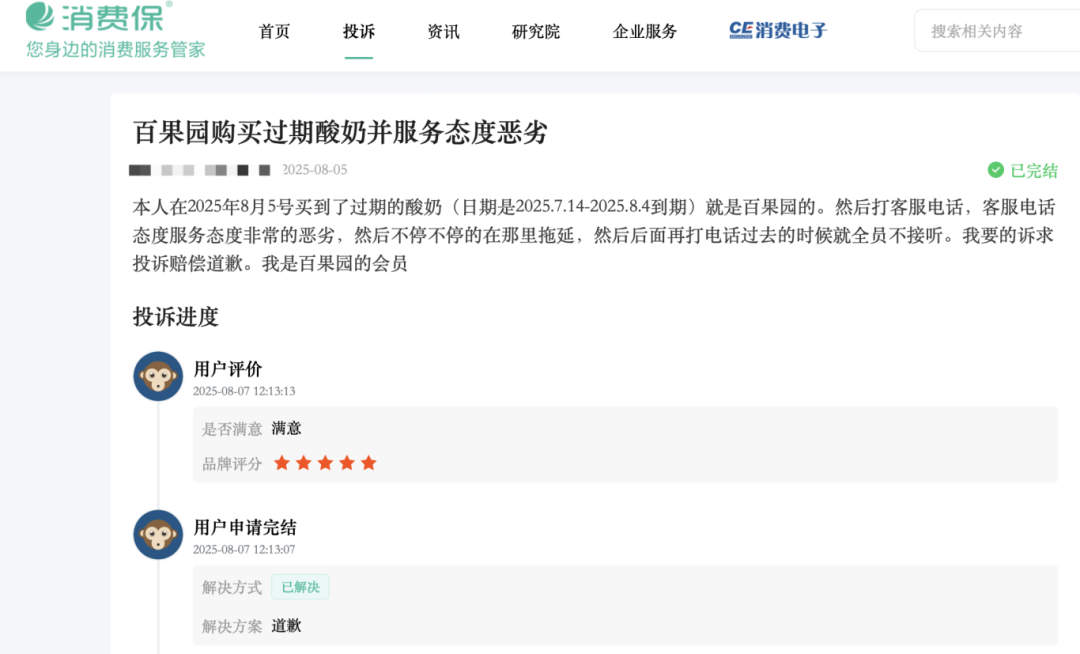Select the fifth rating star
Image resolution: width=1080 pixels, height=654 pixels.
click(x=368, y=463)
